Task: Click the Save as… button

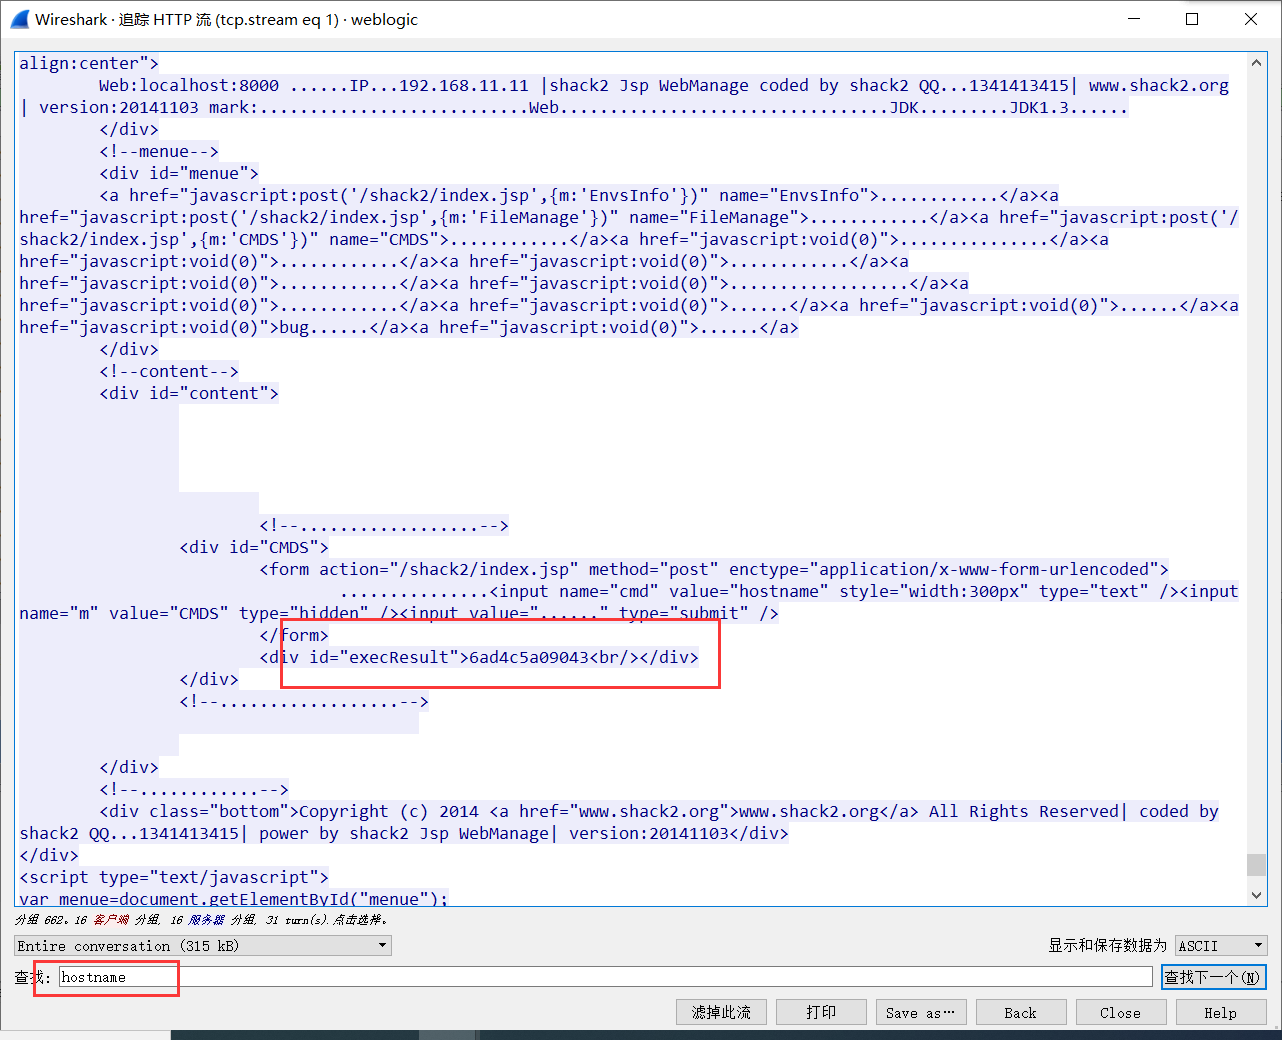Action: (921, 1012)
